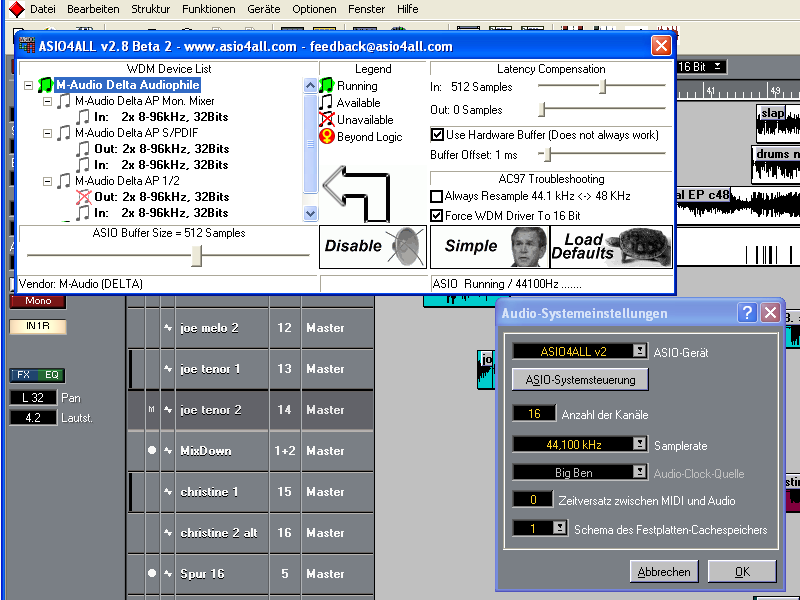Collapse the M-Audio Delta AP Mon. Mixer node

click(47, 101)
